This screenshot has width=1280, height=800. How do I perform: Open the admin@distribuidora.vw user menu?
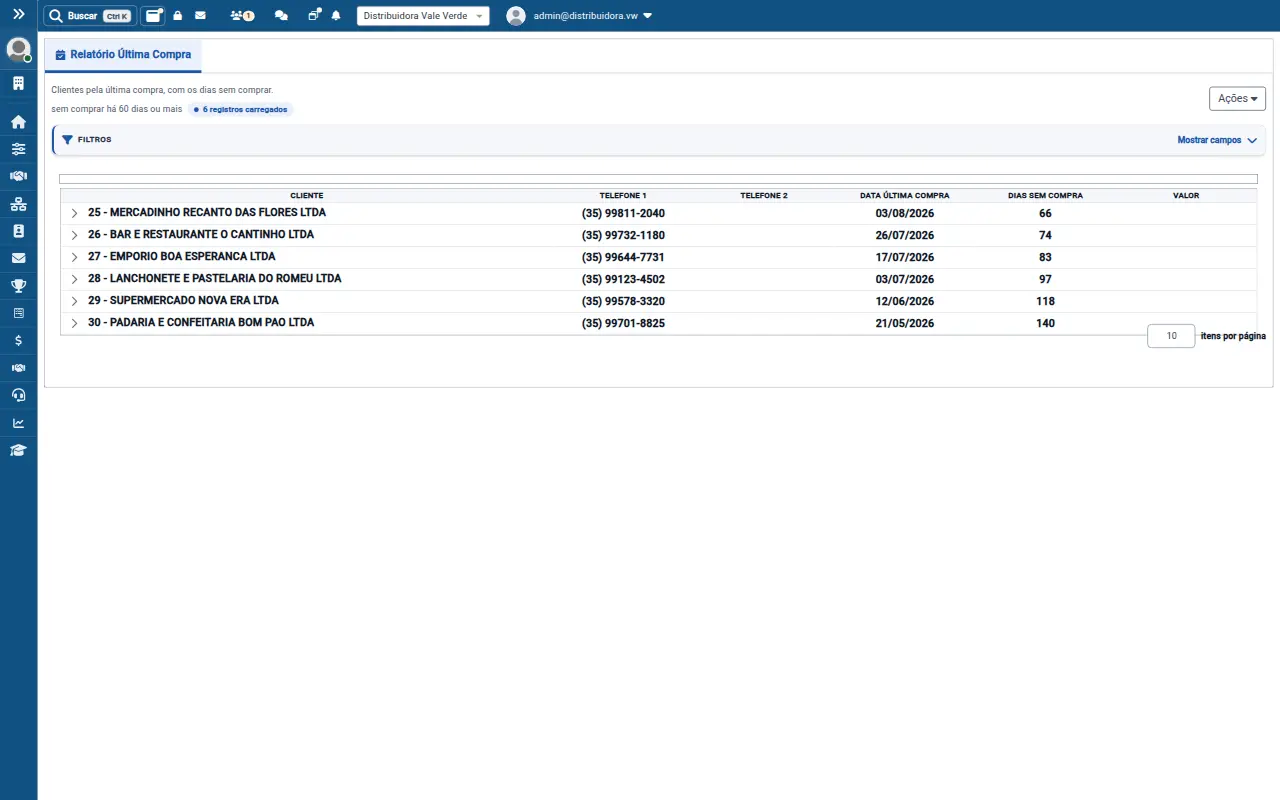point(580,16)
